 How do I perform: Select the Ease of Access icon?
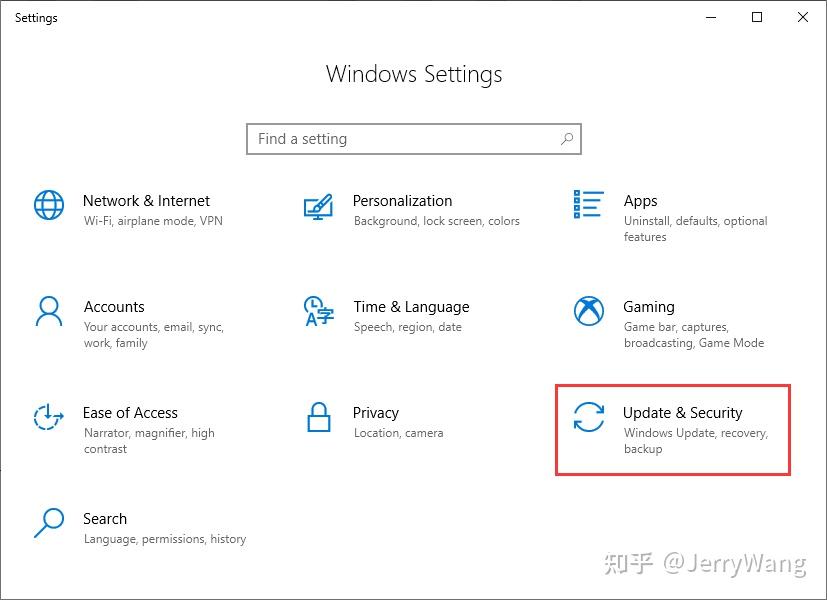point(49,417)
